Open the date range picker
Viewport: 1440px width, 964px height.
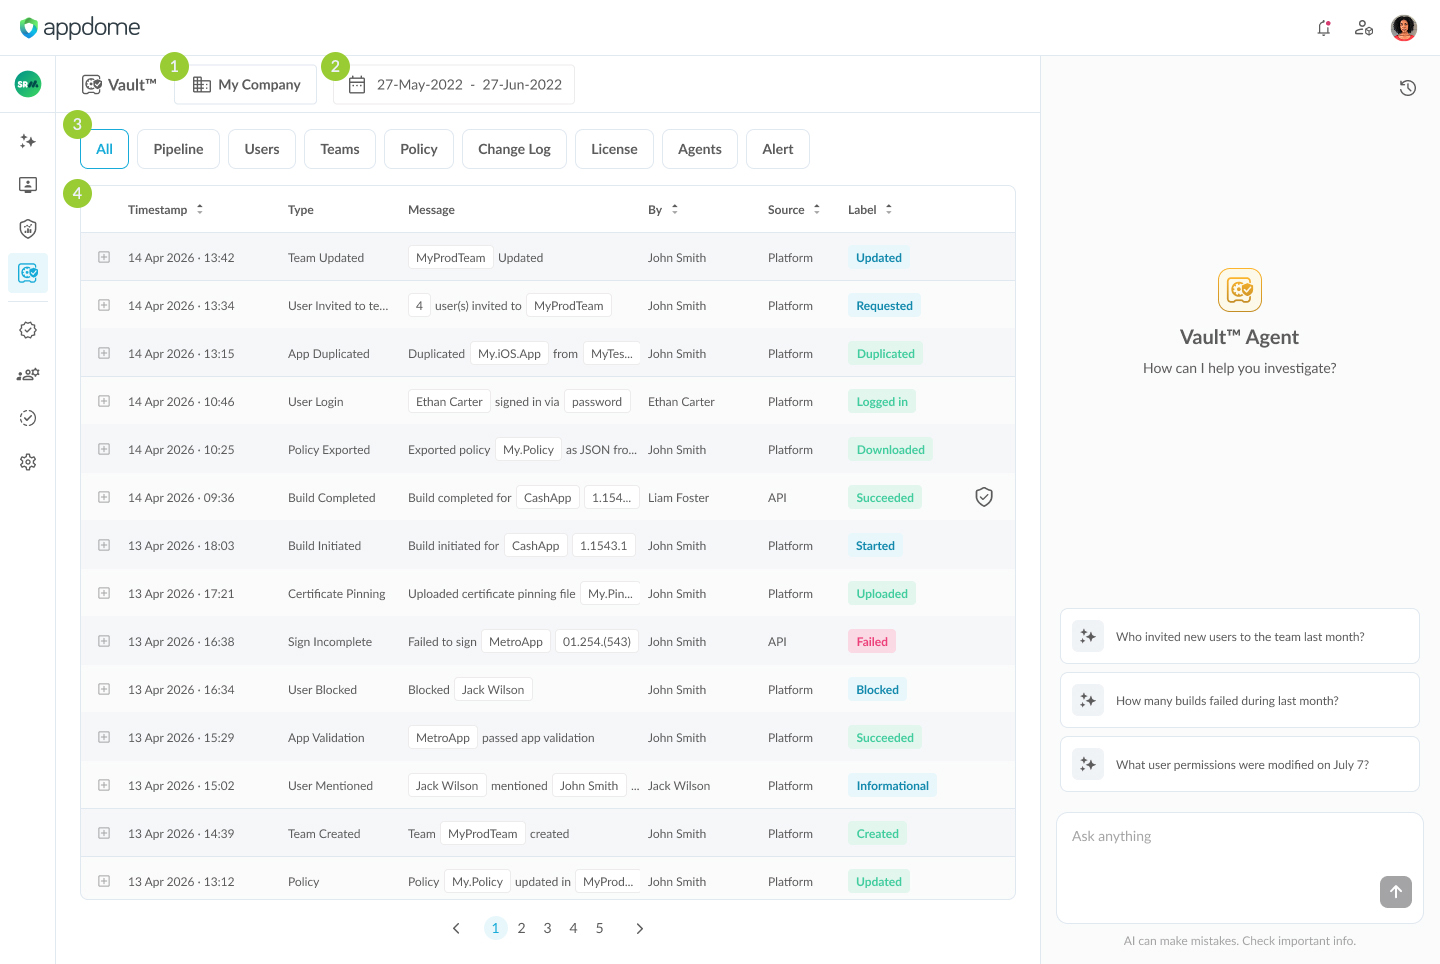tap(455, 85)
